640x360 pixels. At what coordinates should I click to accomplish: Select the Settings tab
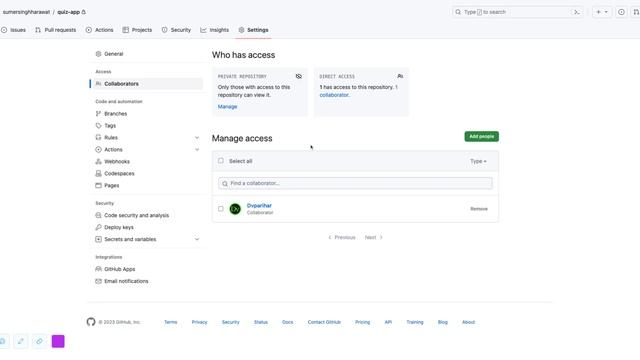pos(253,30)
